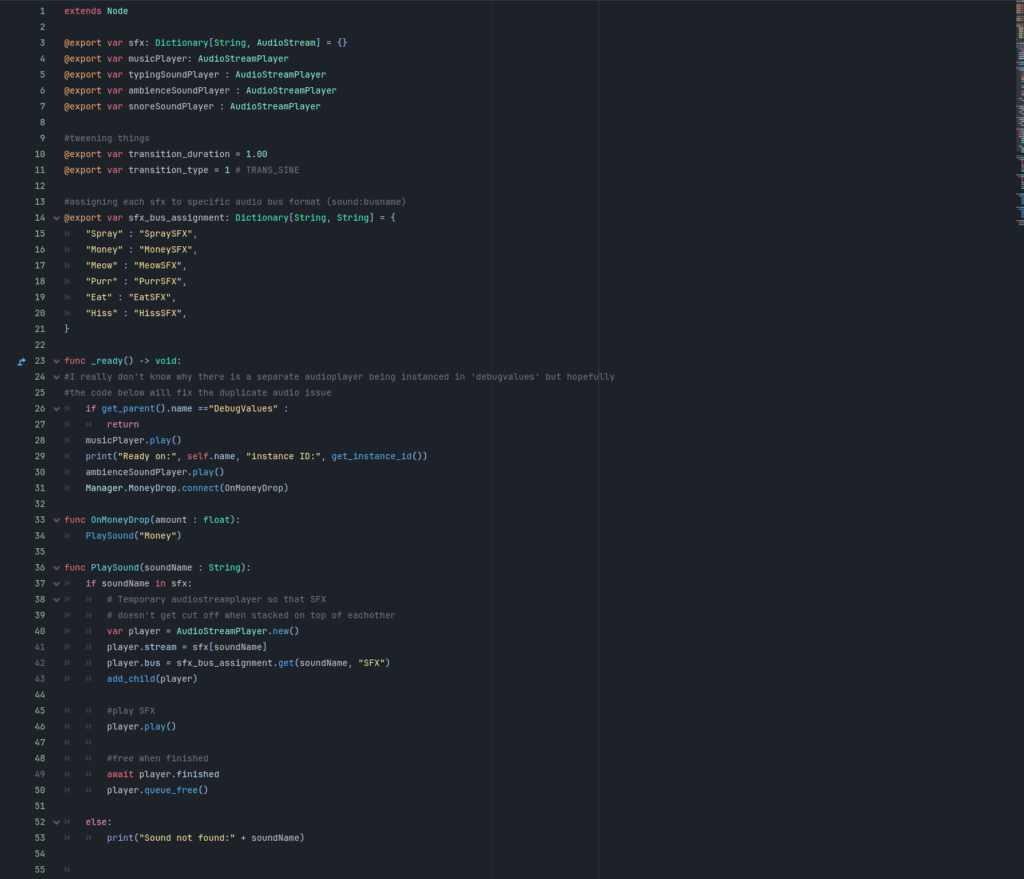
Task: Click line number 10 in the gutter
Action: coord(40,154)
